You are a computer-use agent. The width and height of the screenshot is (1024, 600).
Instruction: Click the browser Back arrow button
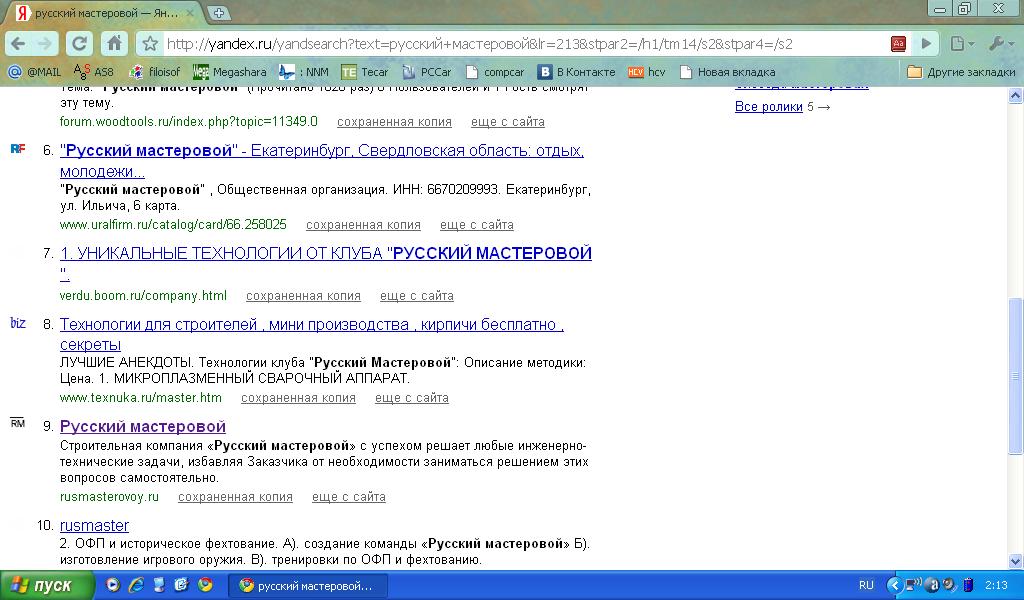[18, 44]
